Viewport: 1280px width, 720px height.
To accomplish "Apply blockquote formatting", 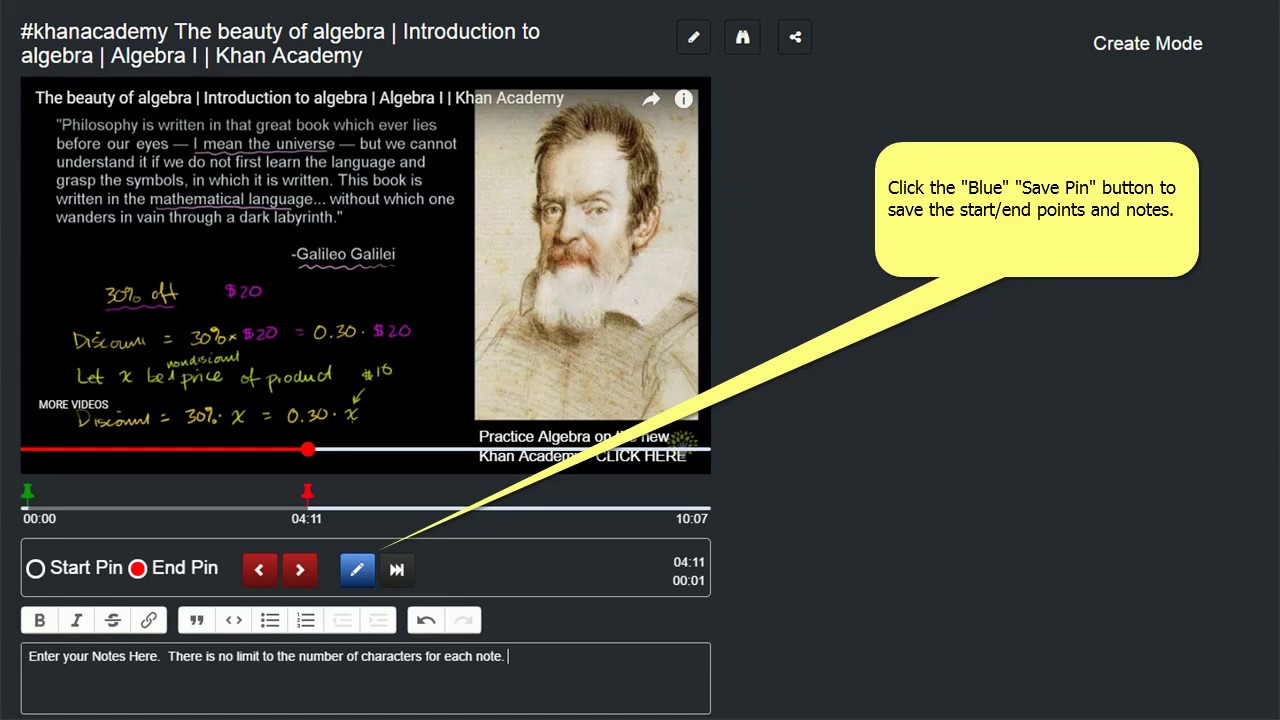I will click(197, 620).
